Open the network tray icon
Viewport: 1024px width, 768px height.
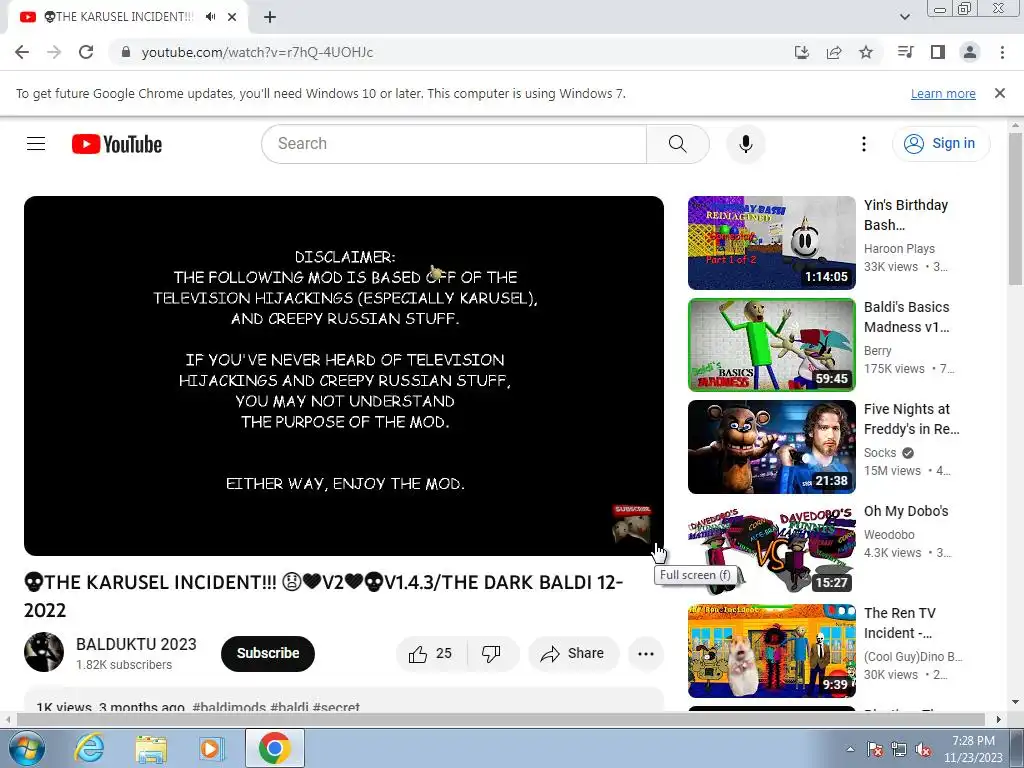[x=899, y=749]
